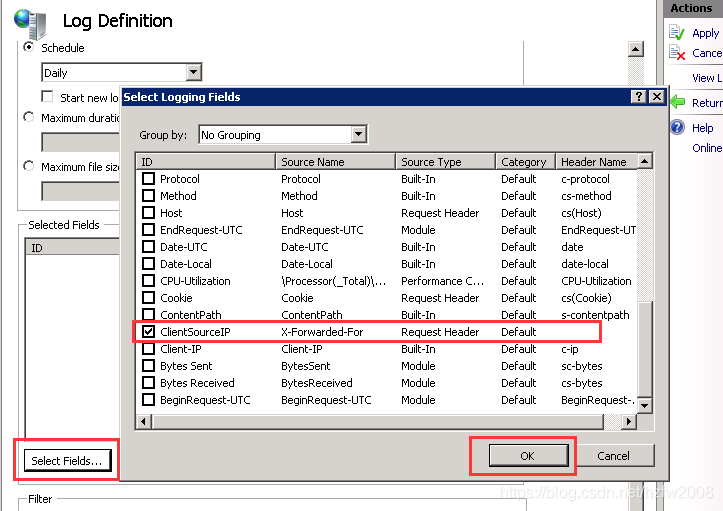Check the Cookie logging field
723x511 pixels.
148,298
